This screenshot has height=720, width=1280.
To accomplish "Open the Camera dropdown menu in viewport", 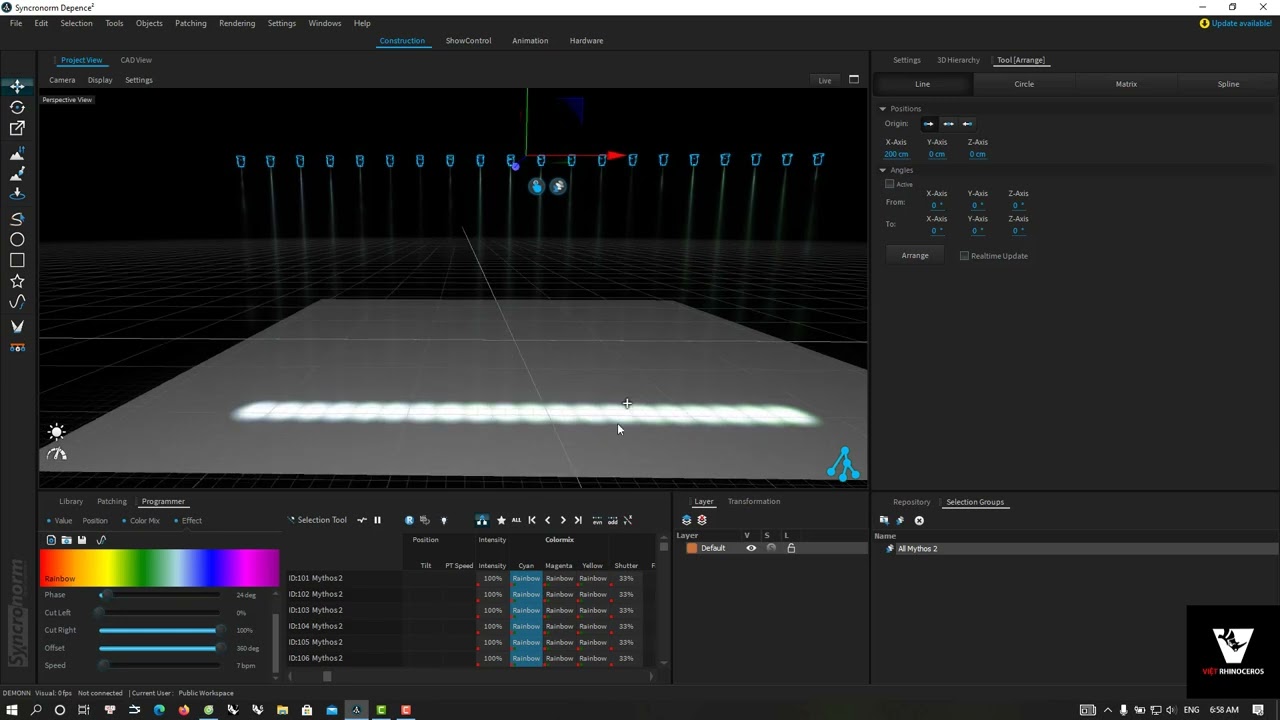I will [62, 80].
